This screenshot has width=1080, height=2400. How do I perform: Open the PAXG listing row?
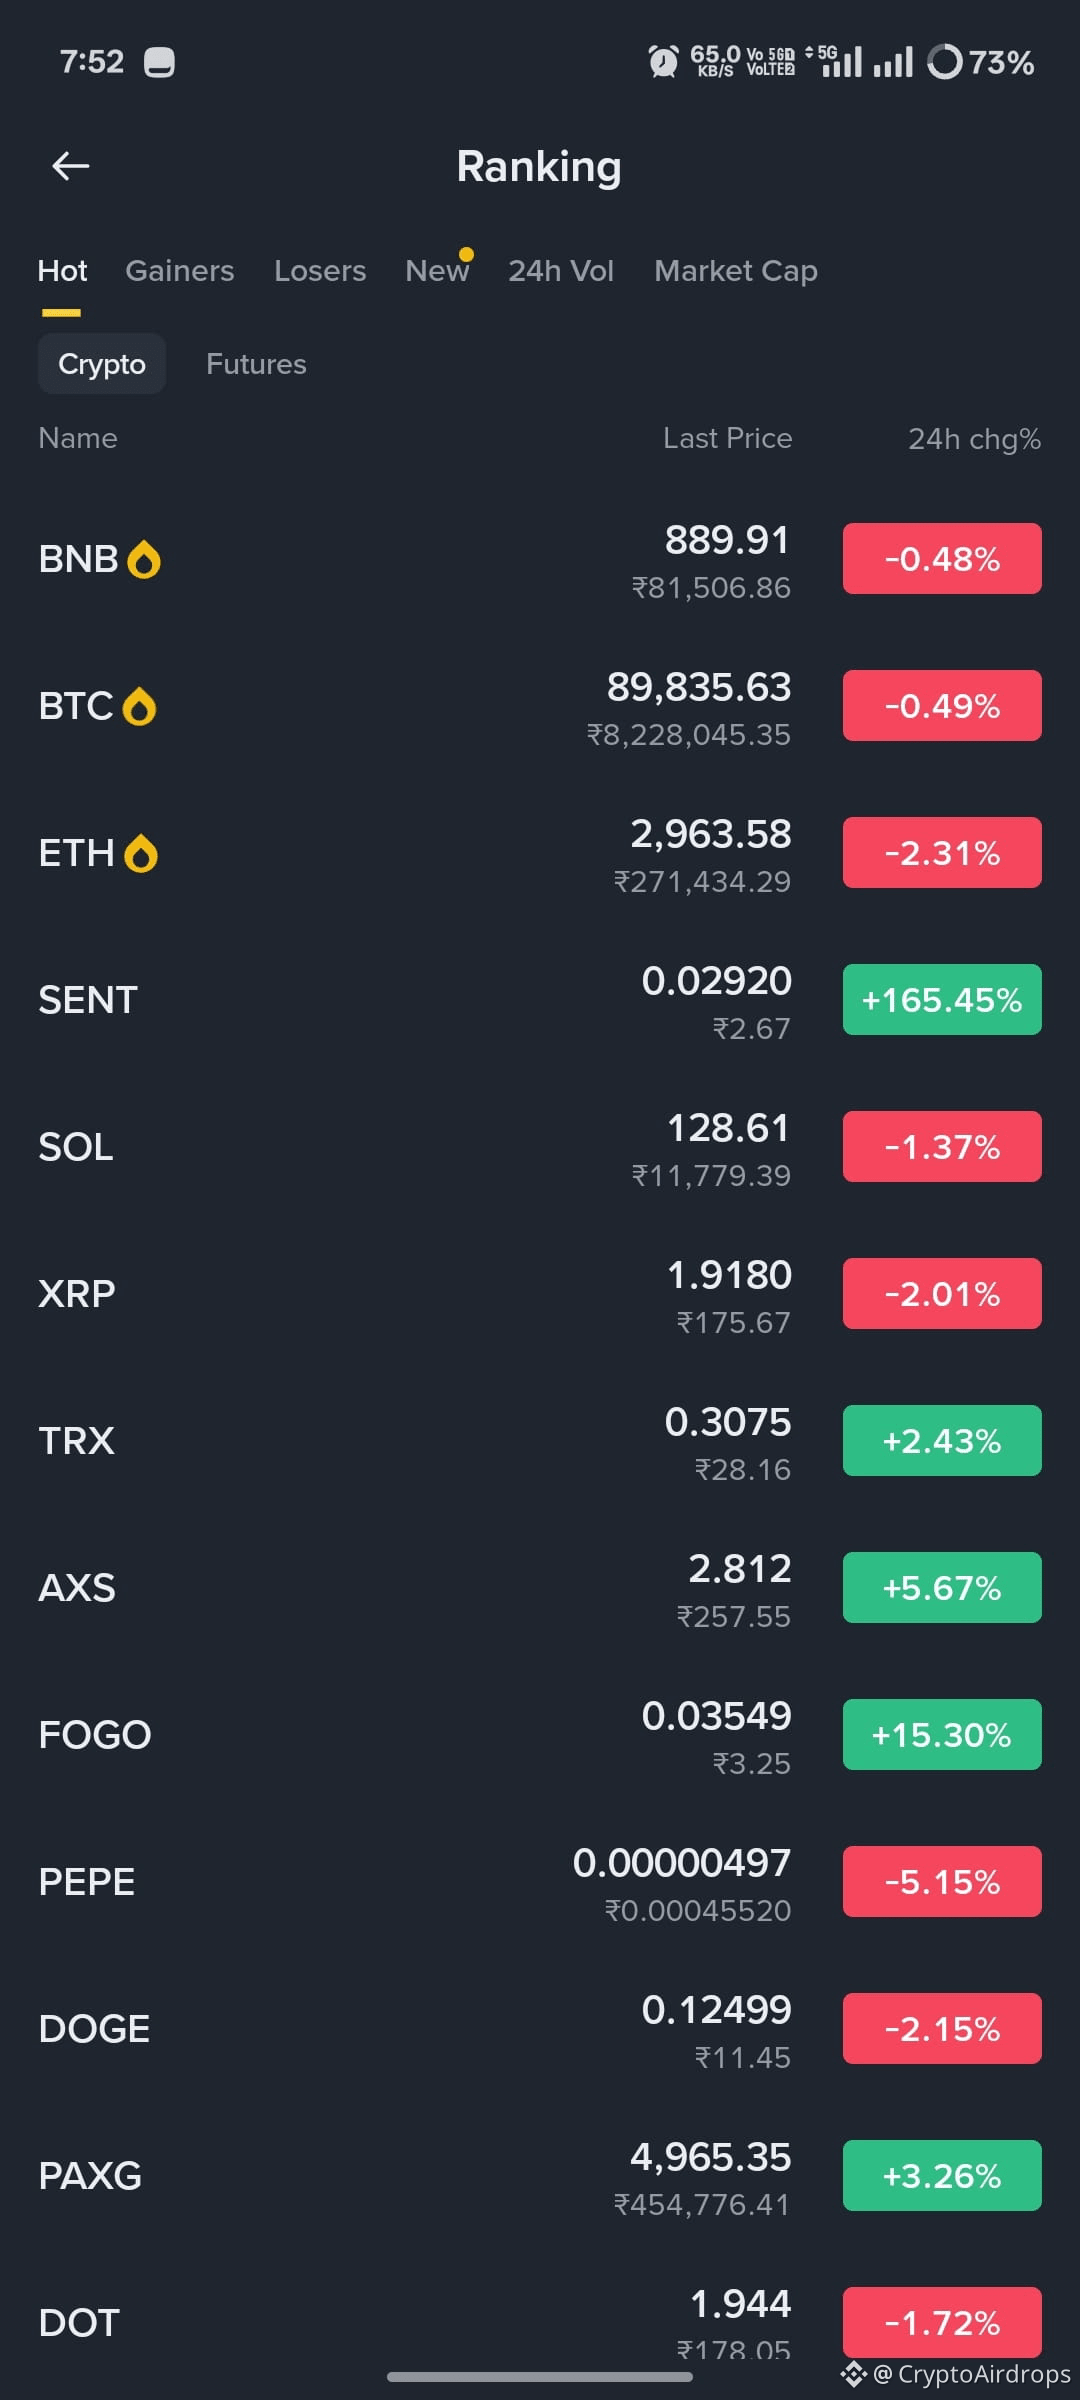coord(540,2176)
